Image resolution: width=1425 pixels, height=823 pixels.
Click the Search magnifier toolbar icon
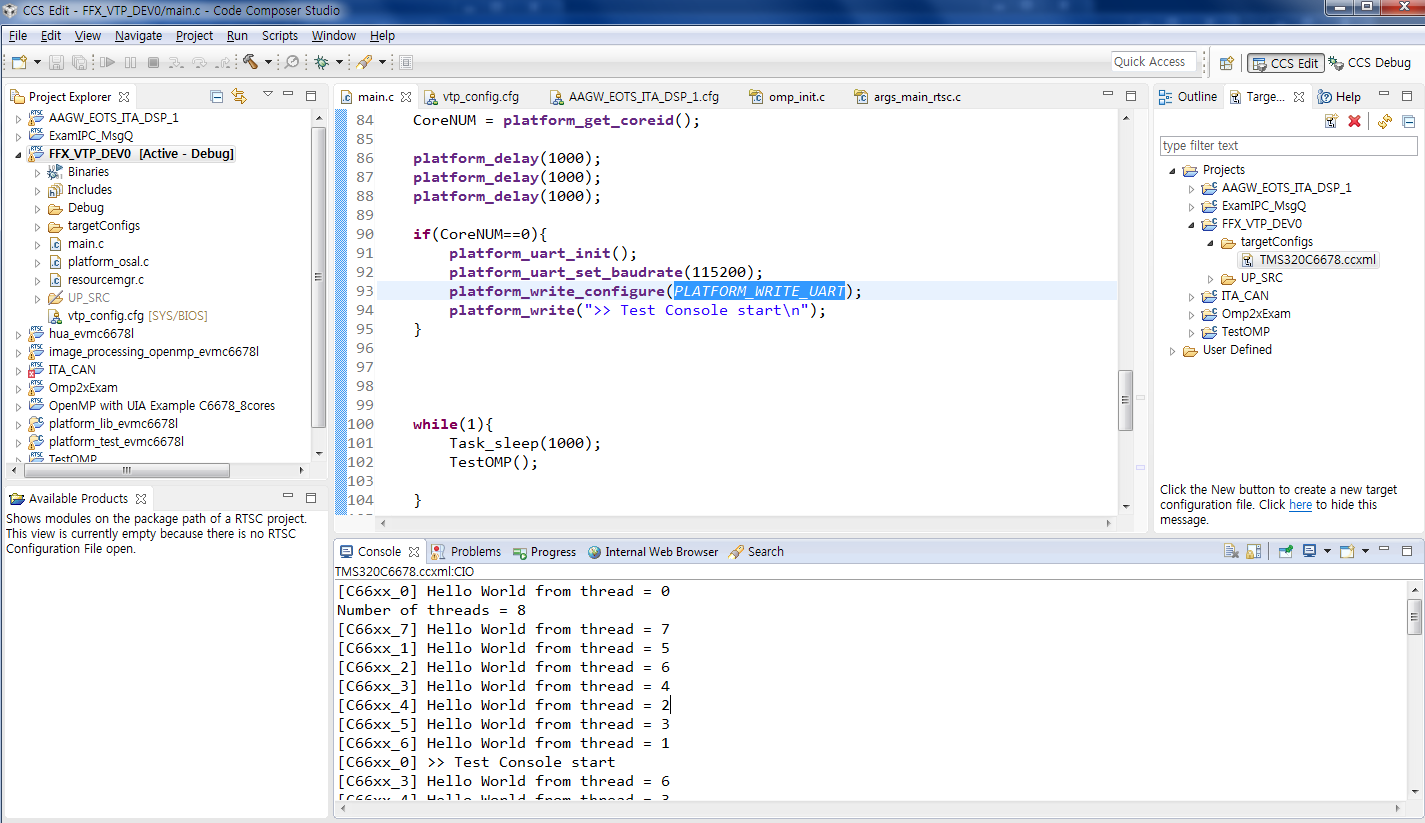292,62
